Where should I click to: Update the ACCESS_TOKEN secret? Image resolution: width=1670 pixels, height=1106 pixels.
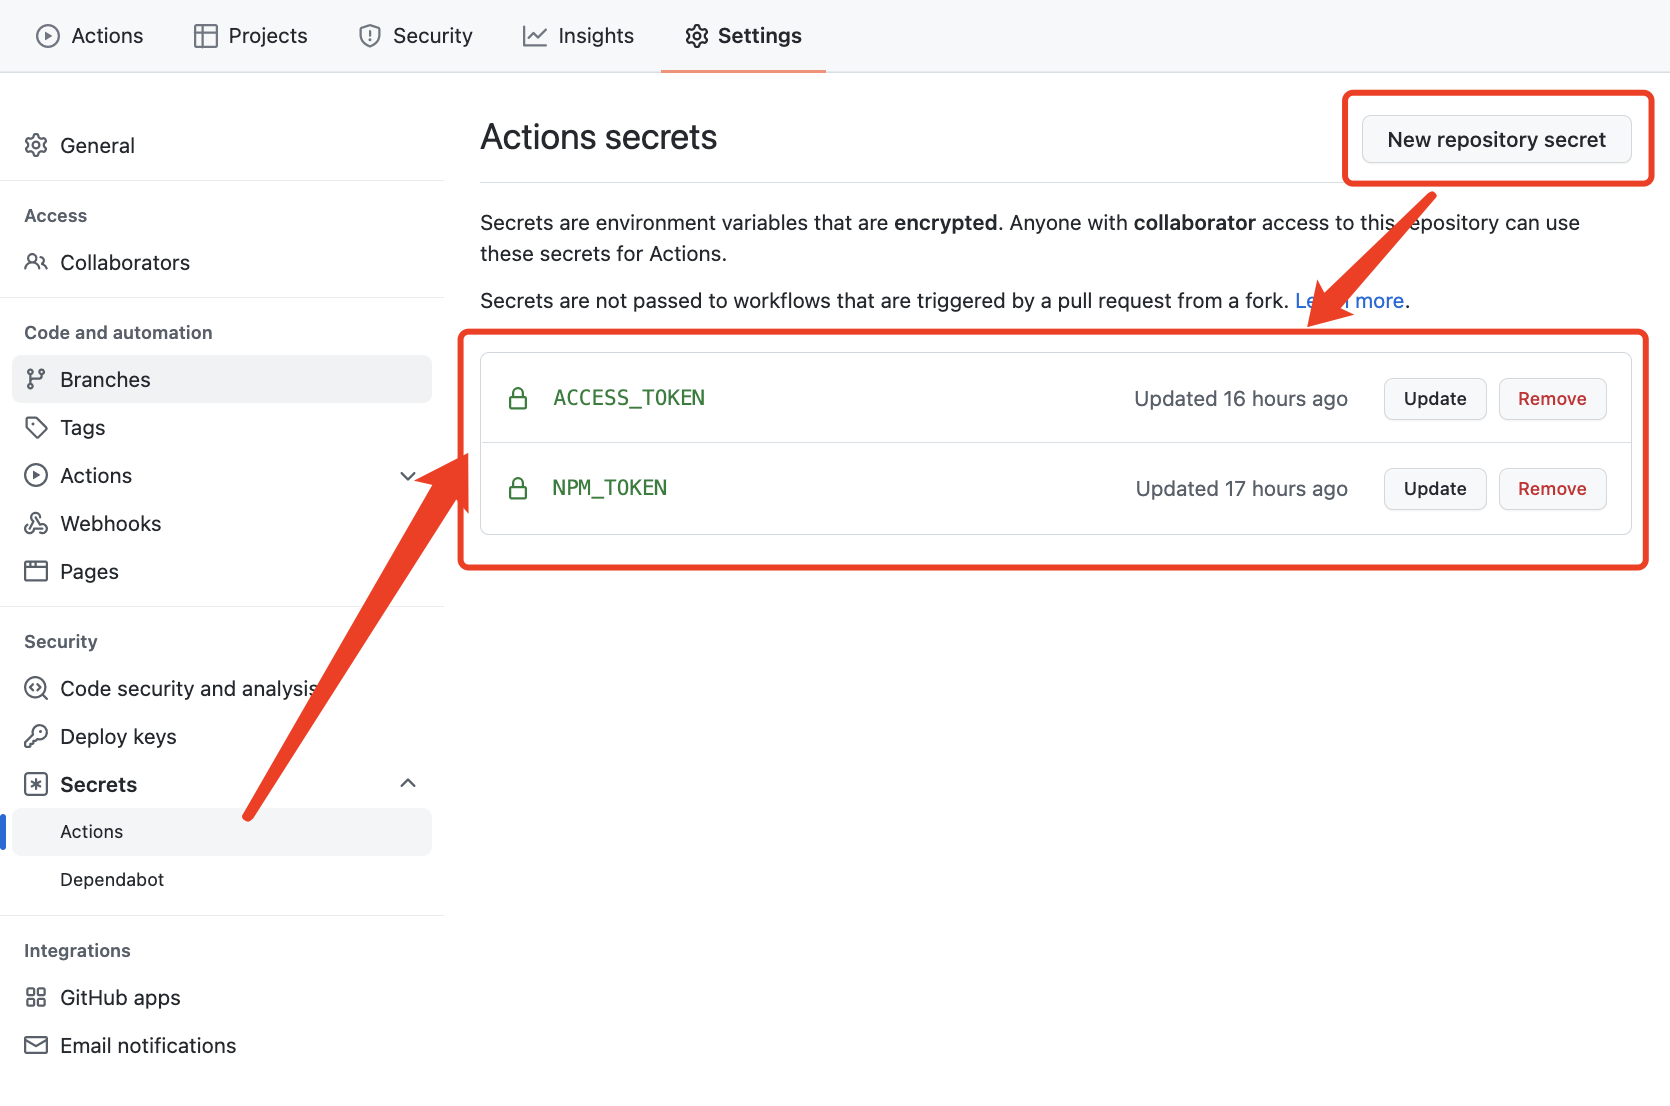tap(1435, 398)
